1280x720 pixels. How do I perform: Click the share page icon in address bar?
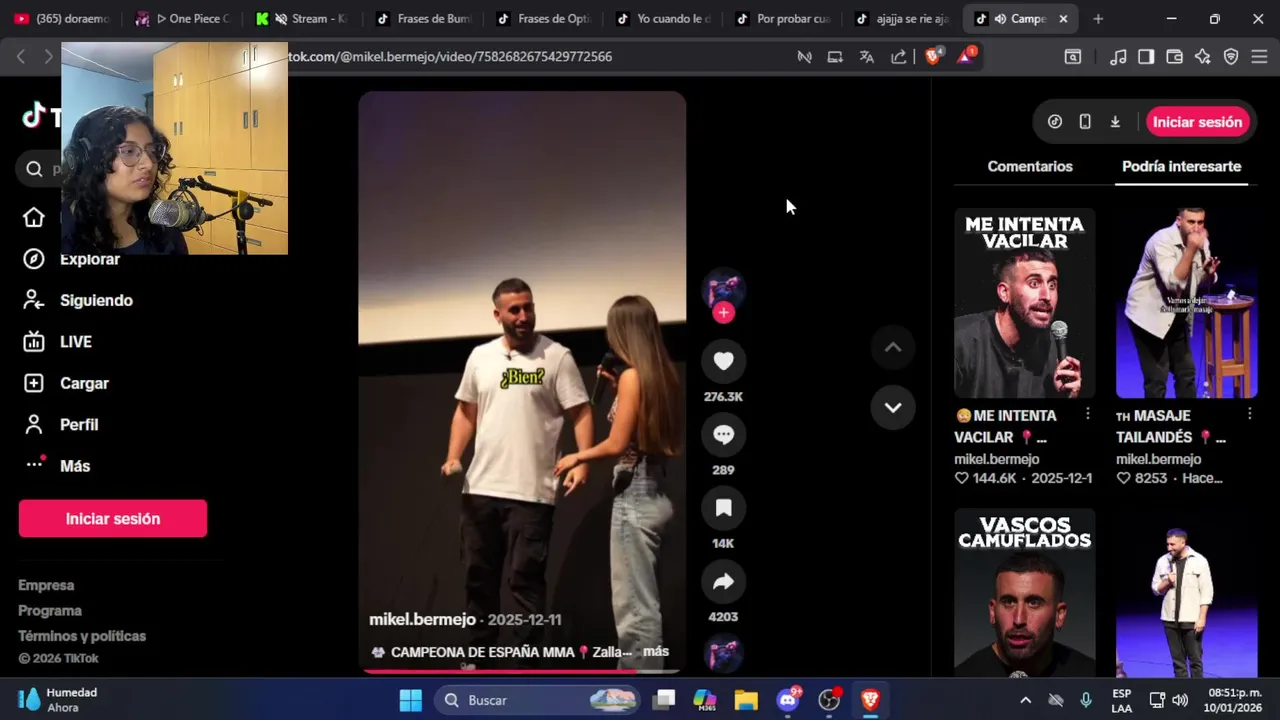point(899,57)
